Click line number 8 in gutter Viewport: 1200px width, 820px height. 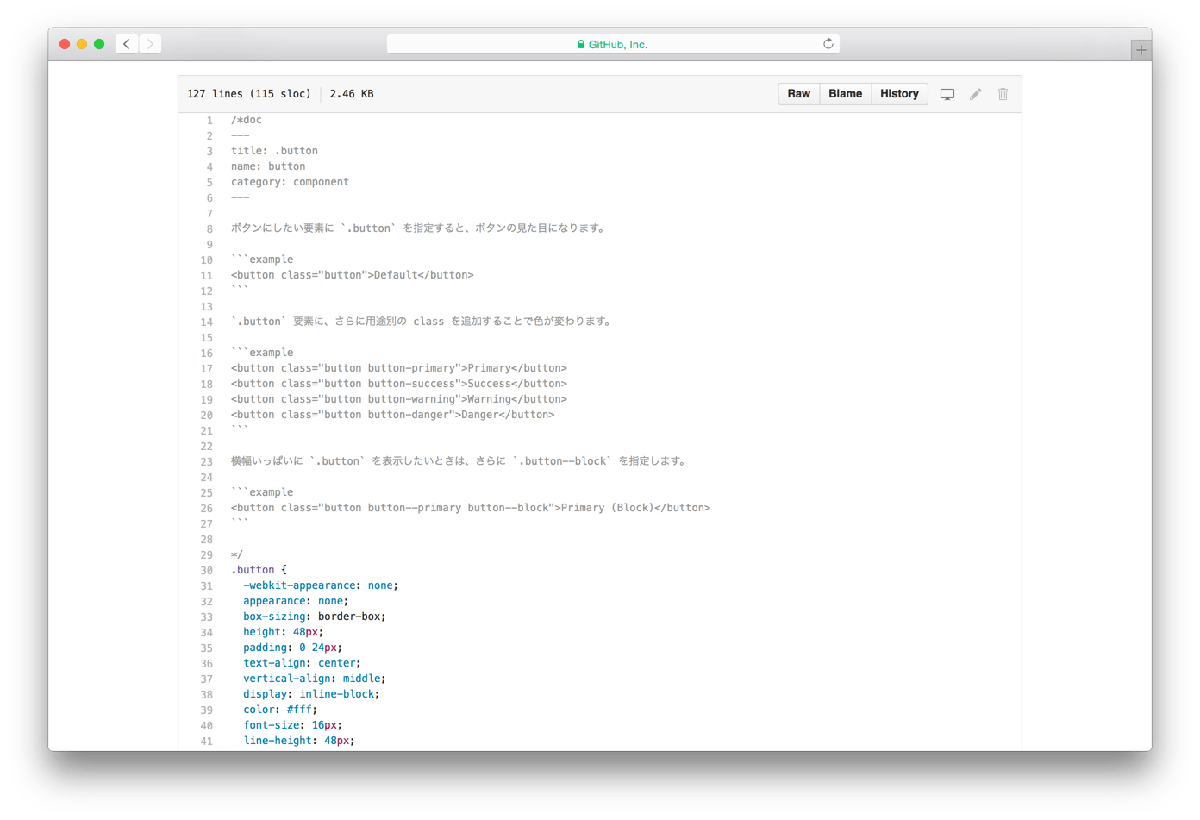[x=208, y=229]
